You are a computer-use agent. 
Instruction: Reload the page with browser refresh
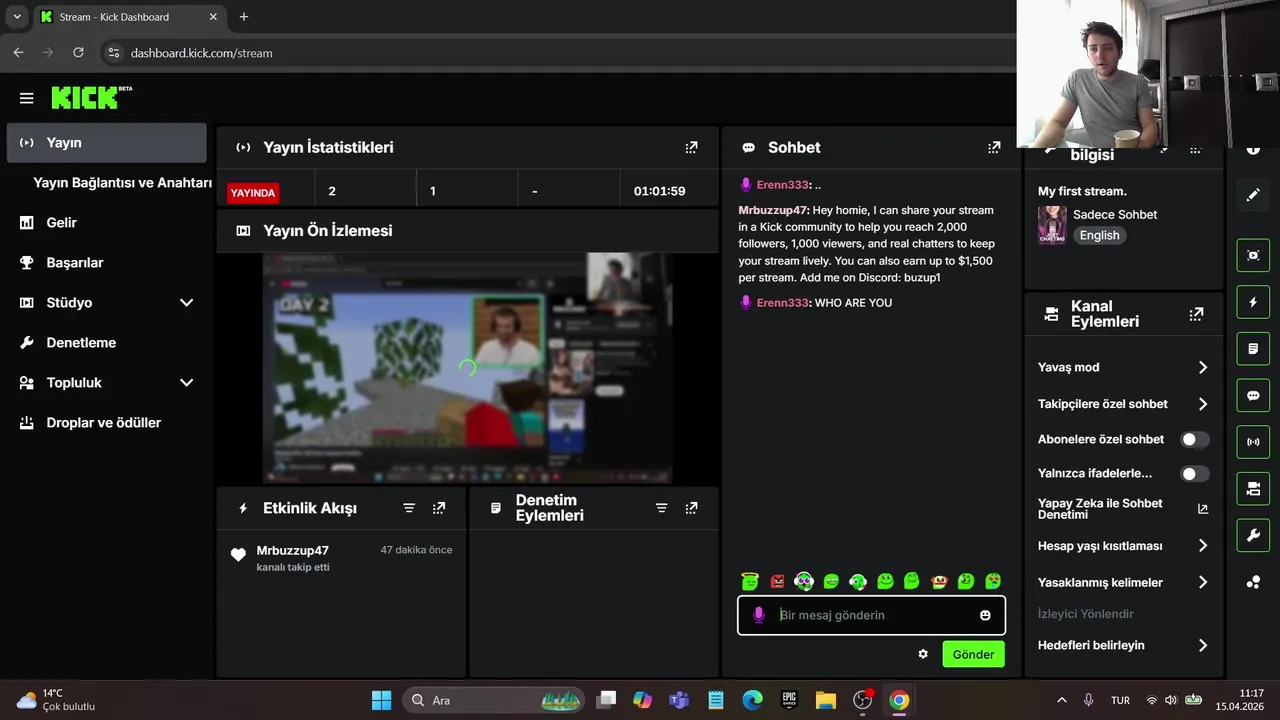pos(79,52)
